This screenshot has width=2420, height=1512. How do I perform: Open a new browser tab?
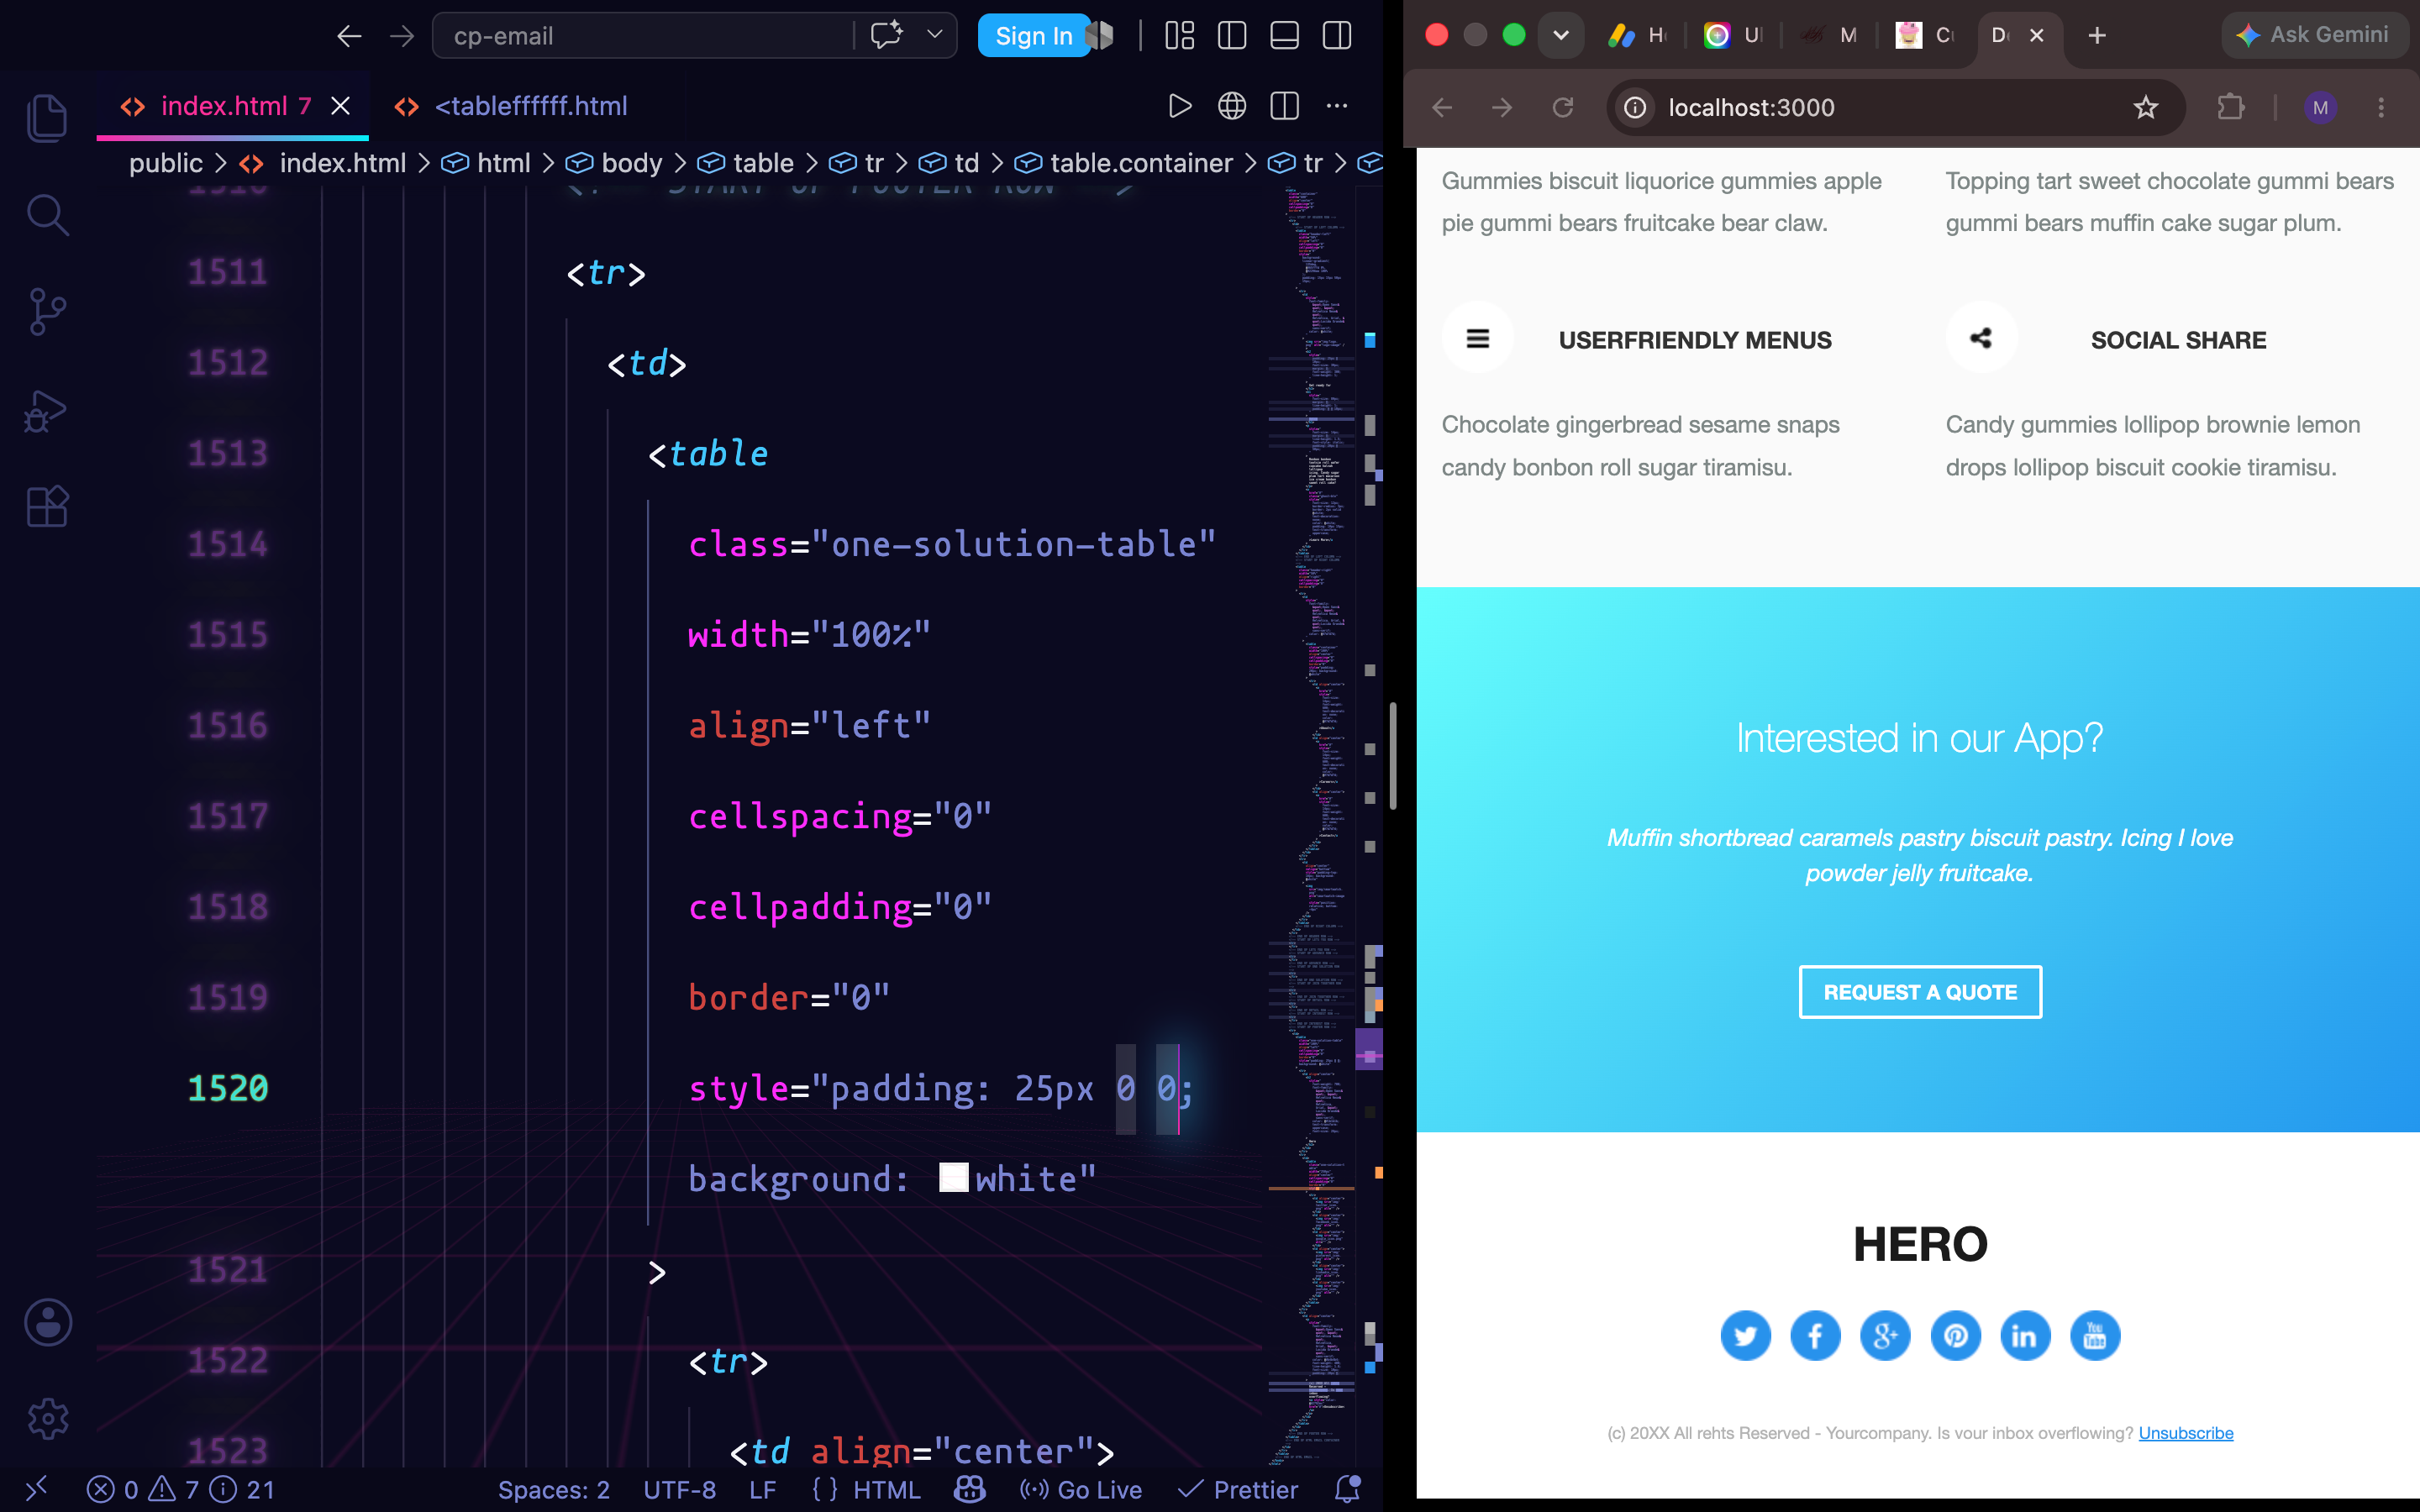click(2097, 36)
